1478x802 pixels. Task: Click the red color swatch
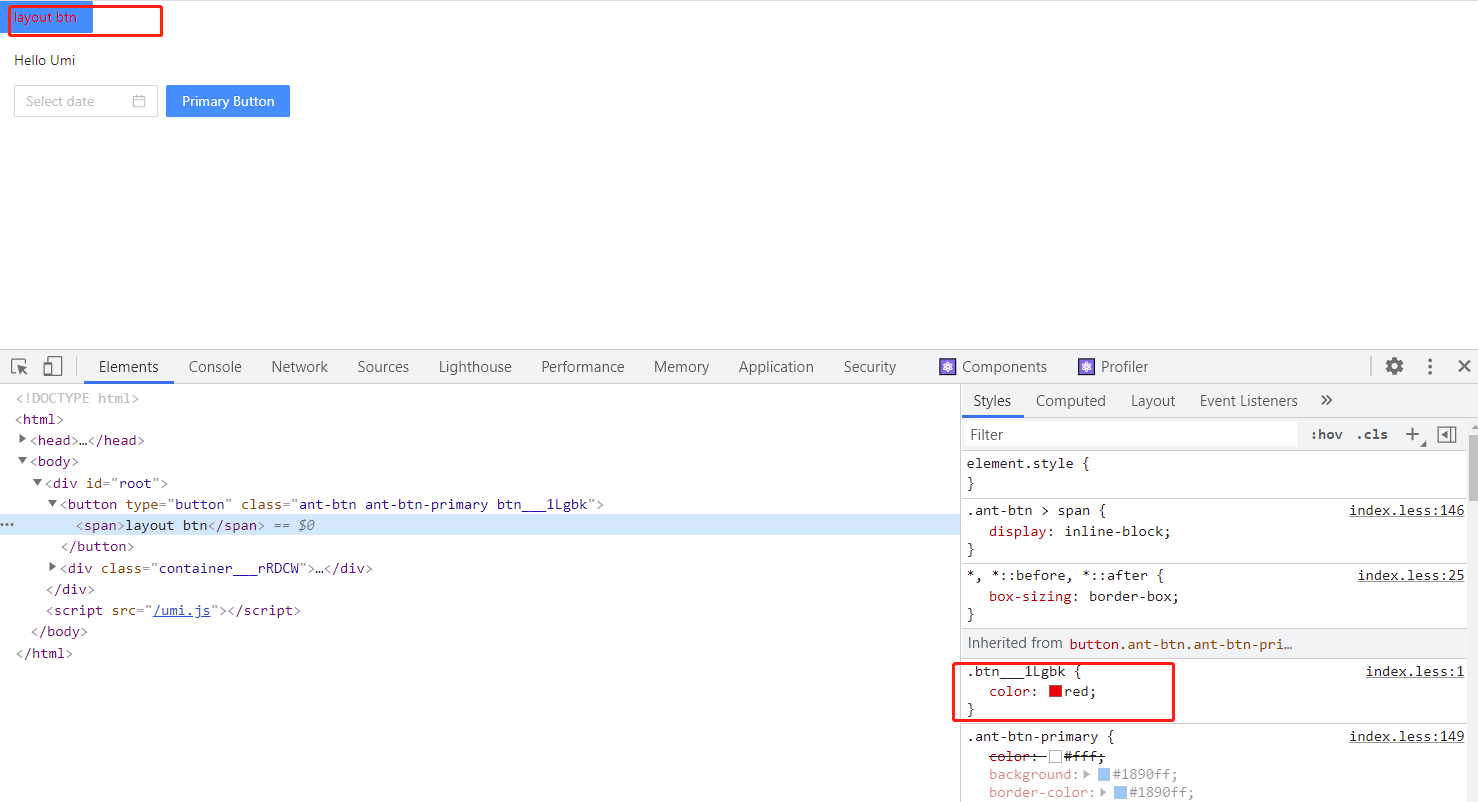(1055, 691)
